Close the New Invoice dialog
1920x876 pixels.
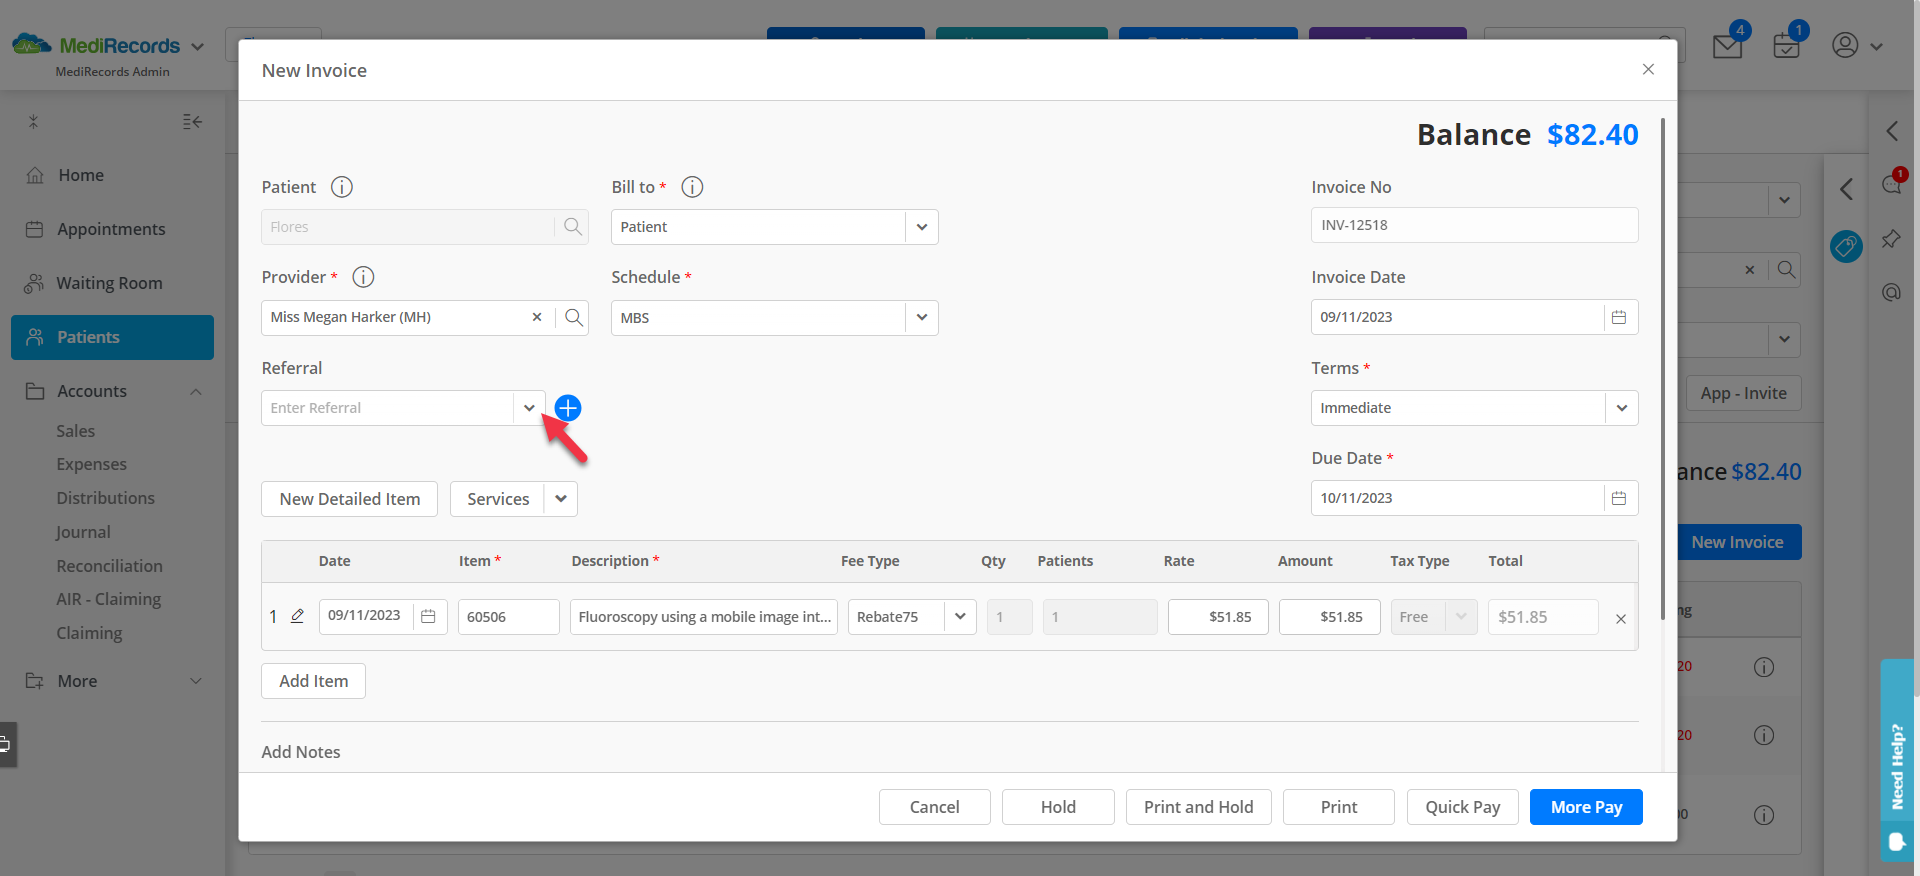click(x=1648, y=69)
